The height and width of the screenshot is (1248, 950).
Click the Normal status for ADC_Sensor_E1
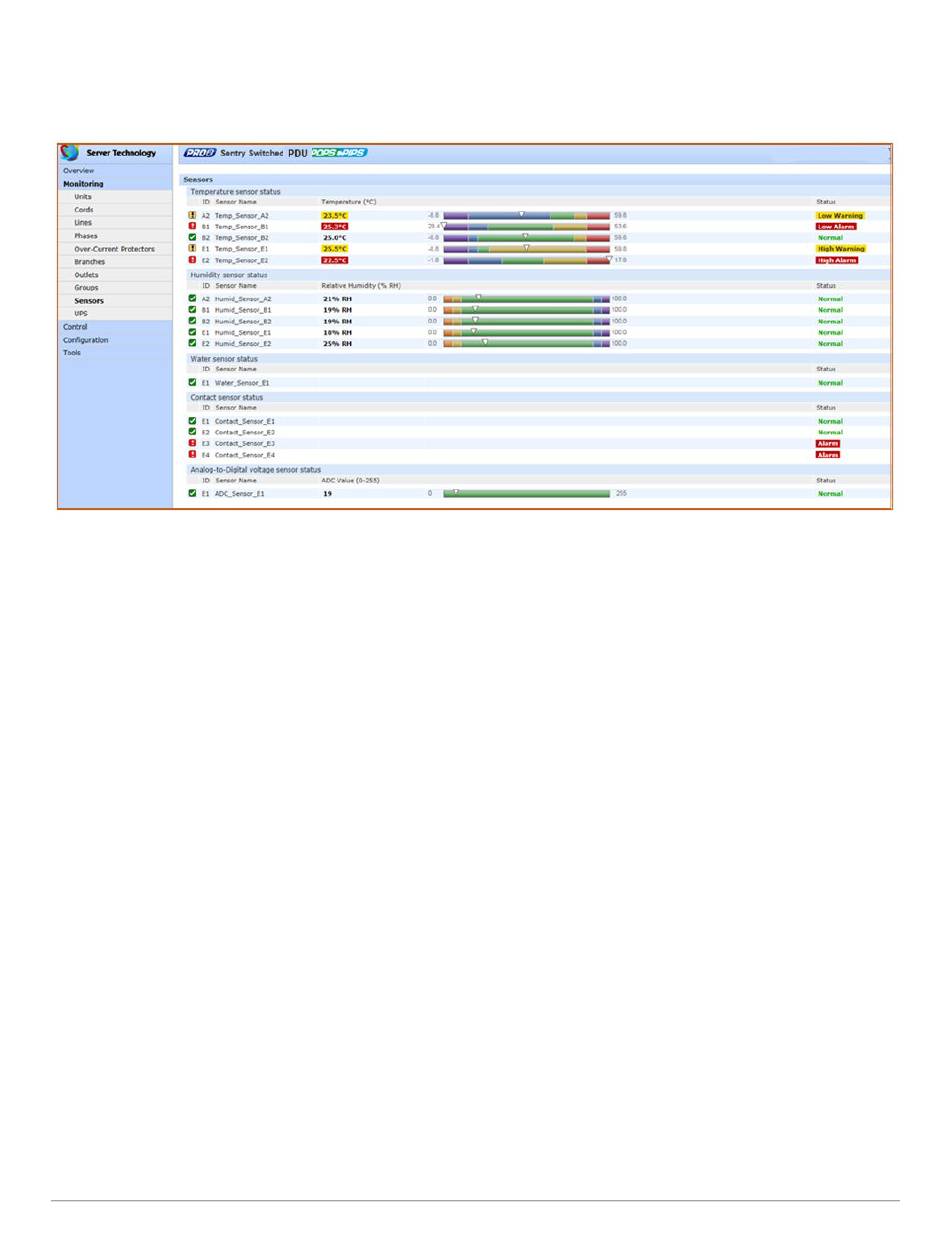(830, 494)
